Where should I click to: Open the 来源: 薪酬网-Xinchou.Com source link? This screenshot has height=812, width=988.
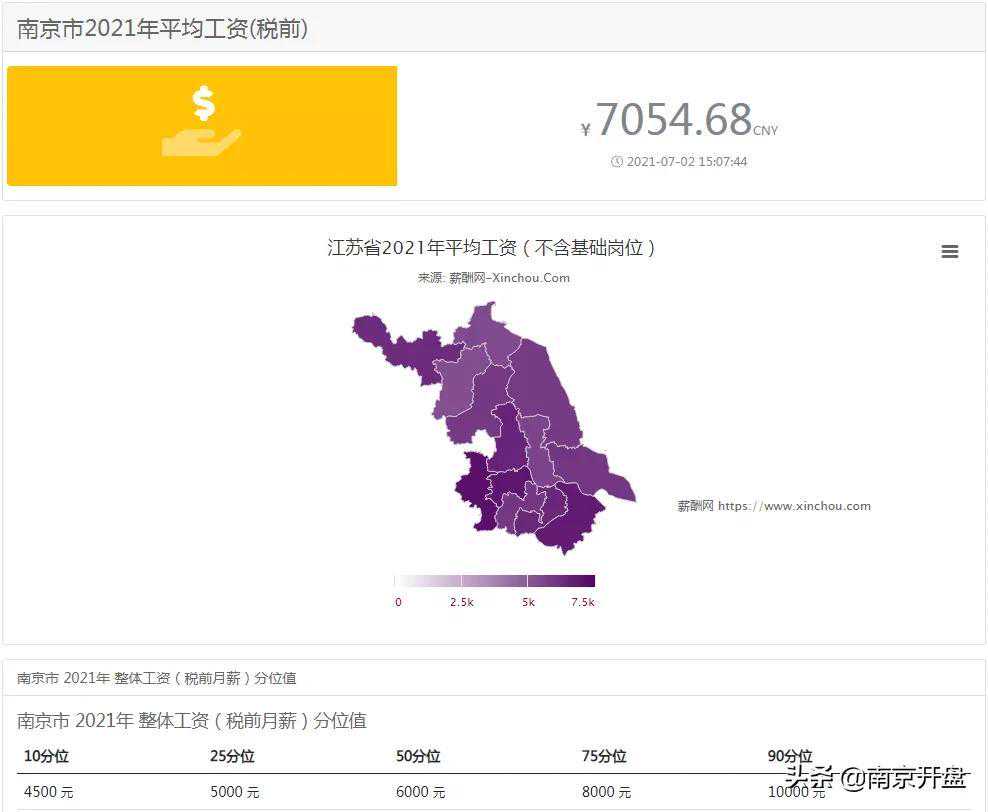pyautogui.click(x=493, y=278)
